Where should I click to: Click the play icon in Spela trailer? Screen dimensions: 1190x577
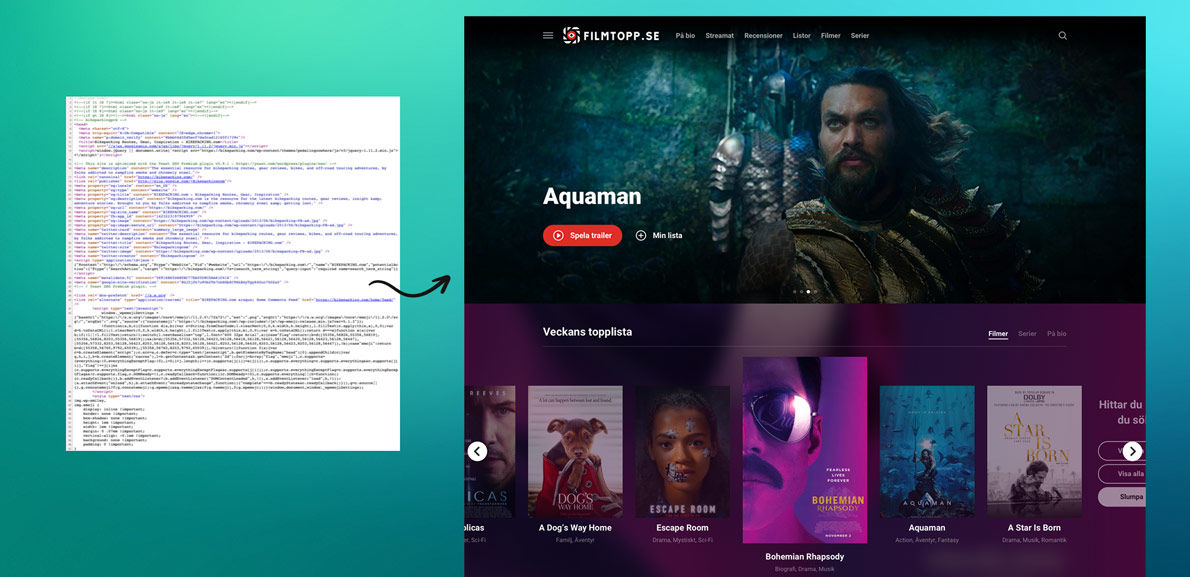(559, 236)
